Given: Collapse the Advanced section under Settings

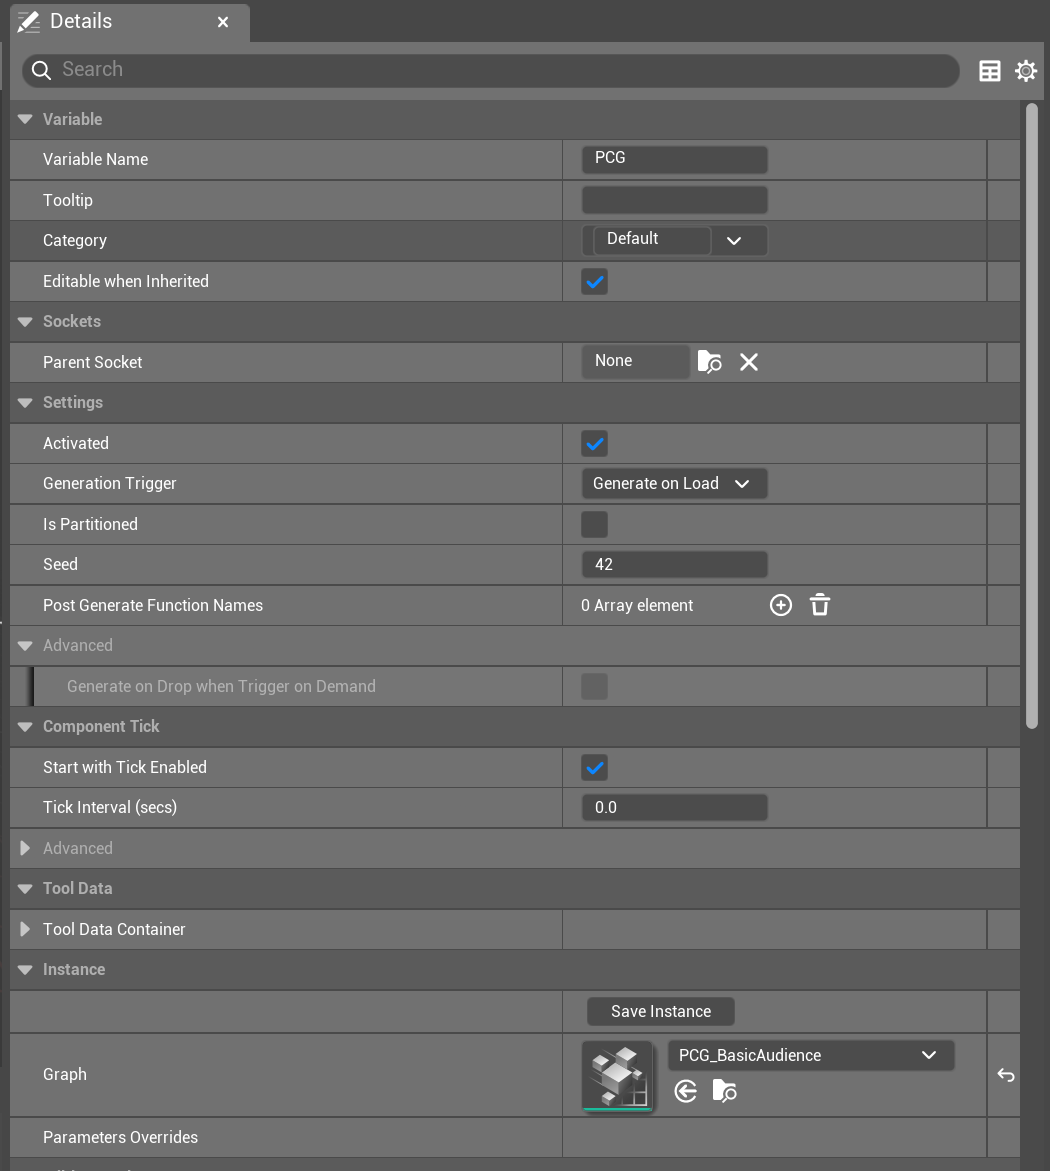Looking at the screenshot, I should [25, 646].
